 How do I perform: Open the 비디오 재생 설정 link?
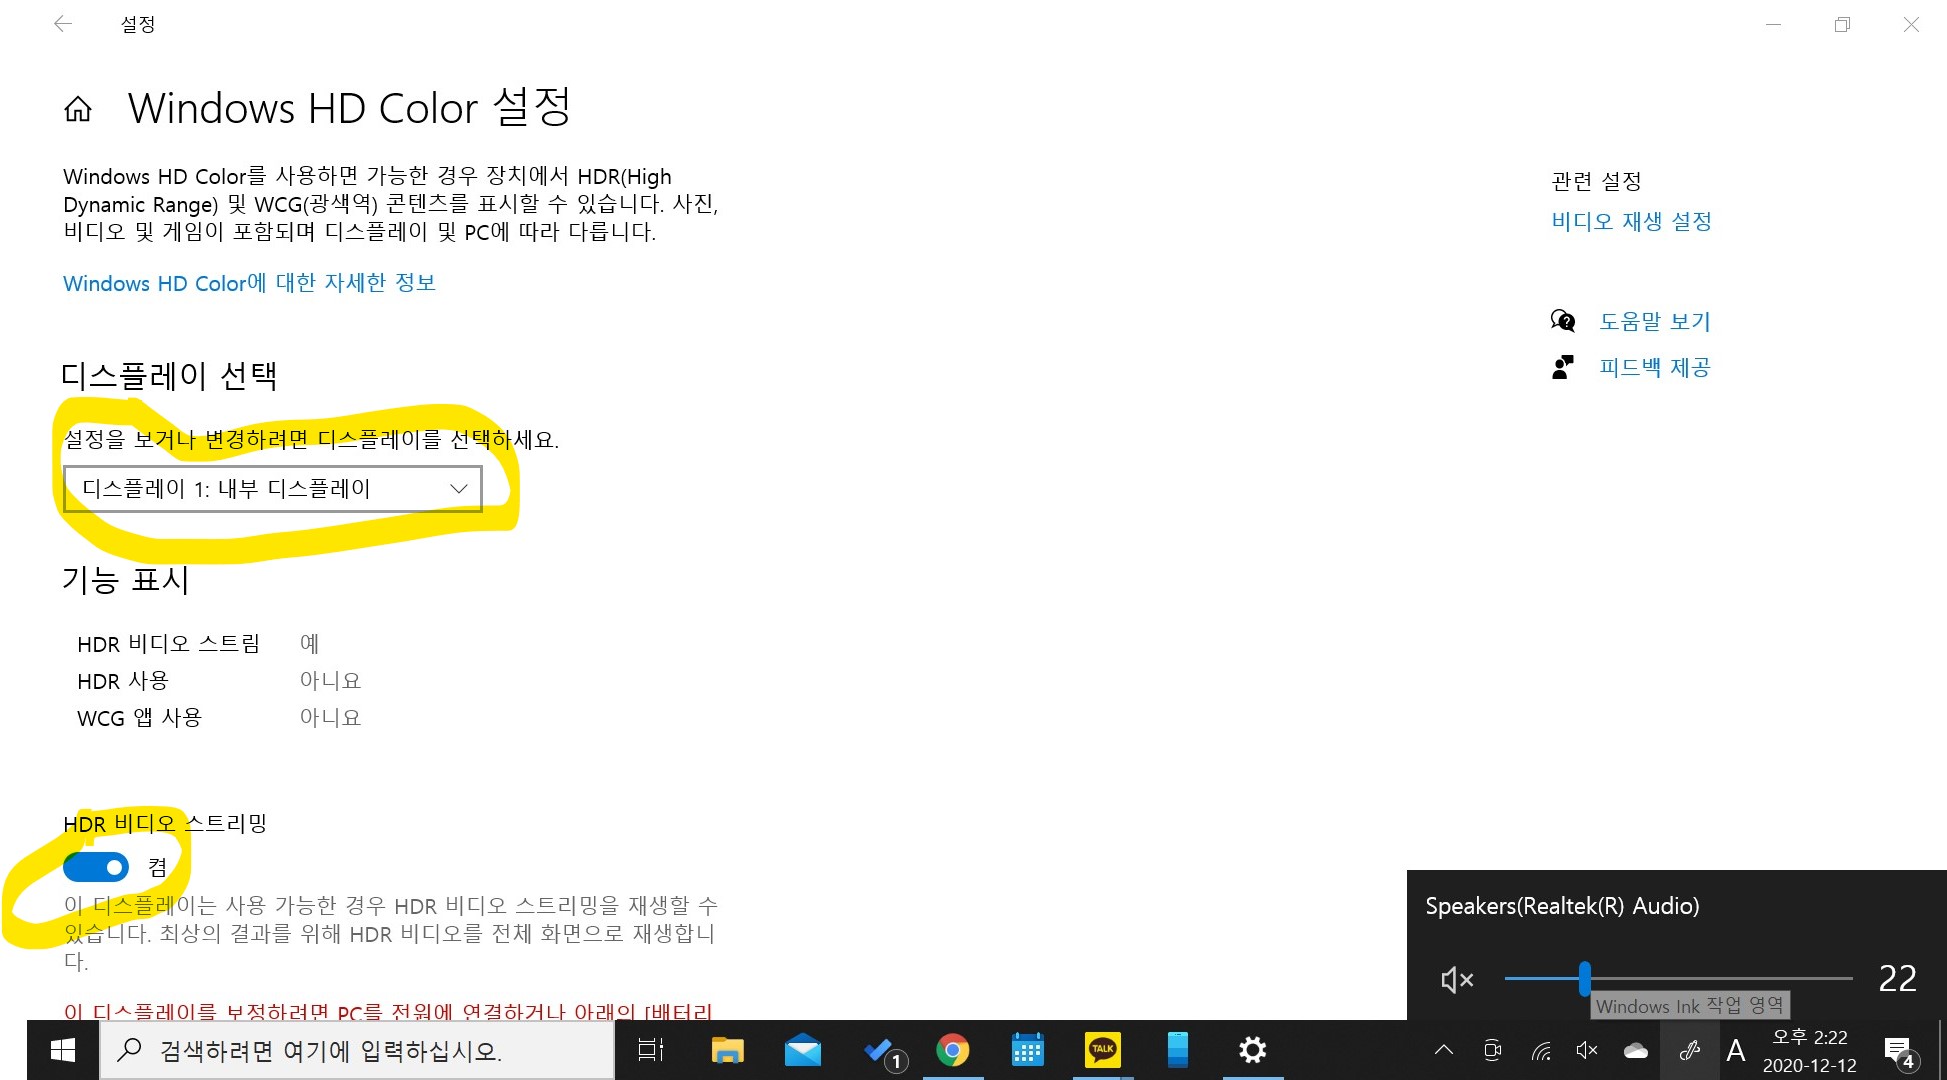pos(1631,221)
